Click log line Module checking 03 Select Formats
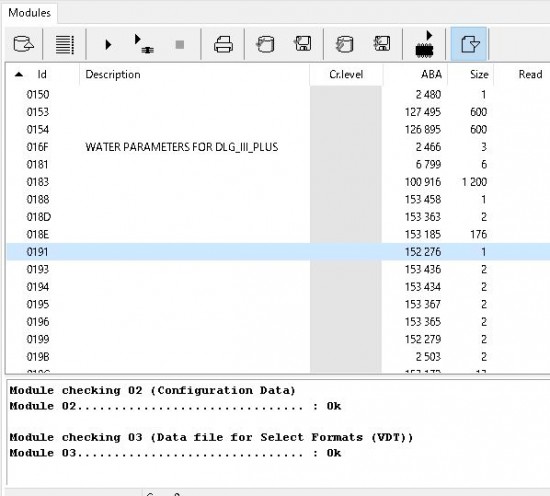The height and width of the screenshot is (496, 550). (211, 437)
